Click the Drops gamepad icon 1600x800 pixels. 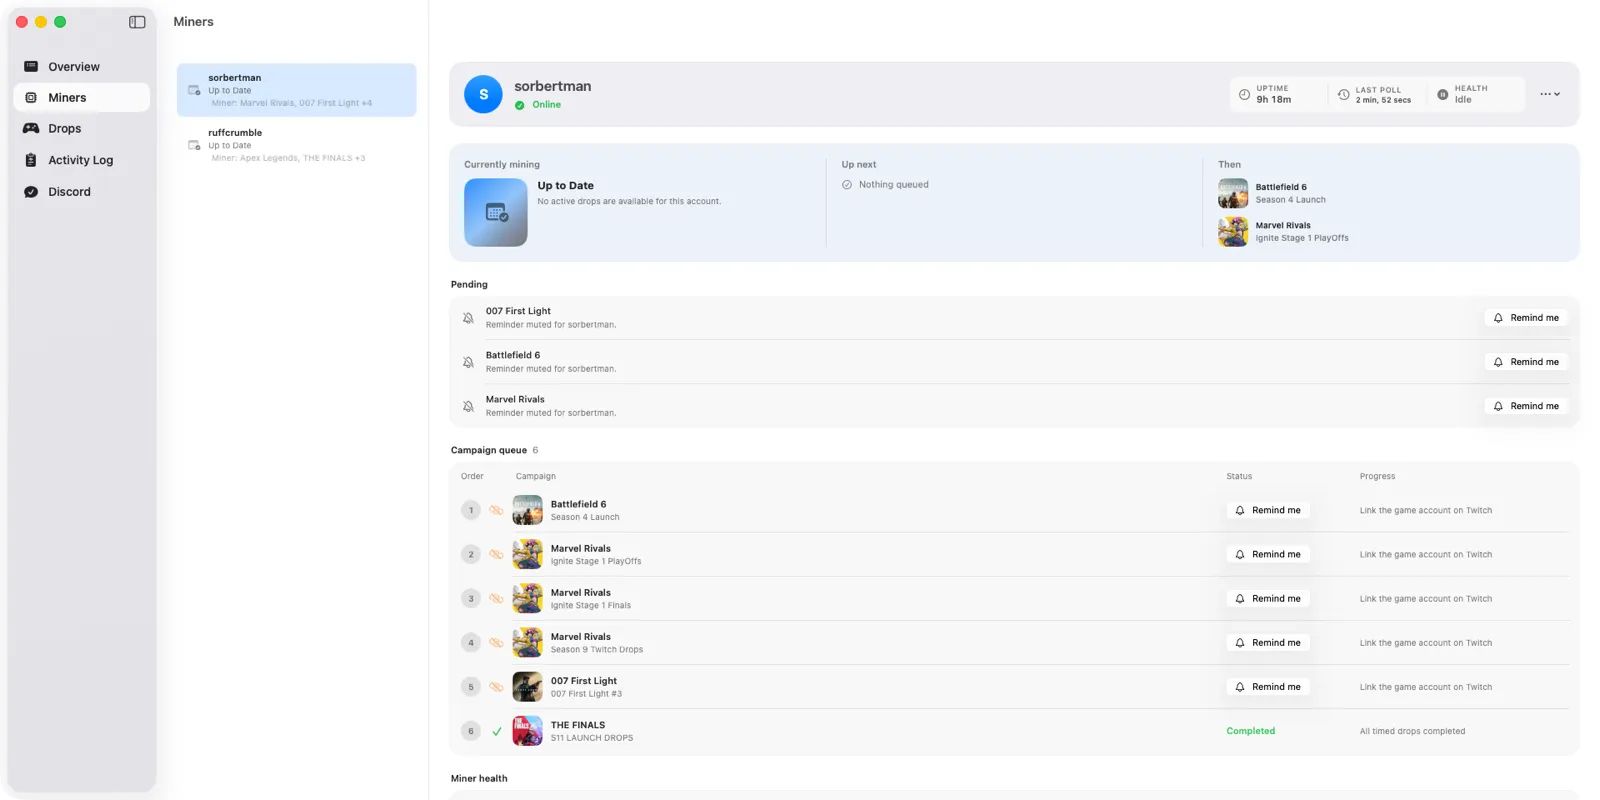point(31,128)
